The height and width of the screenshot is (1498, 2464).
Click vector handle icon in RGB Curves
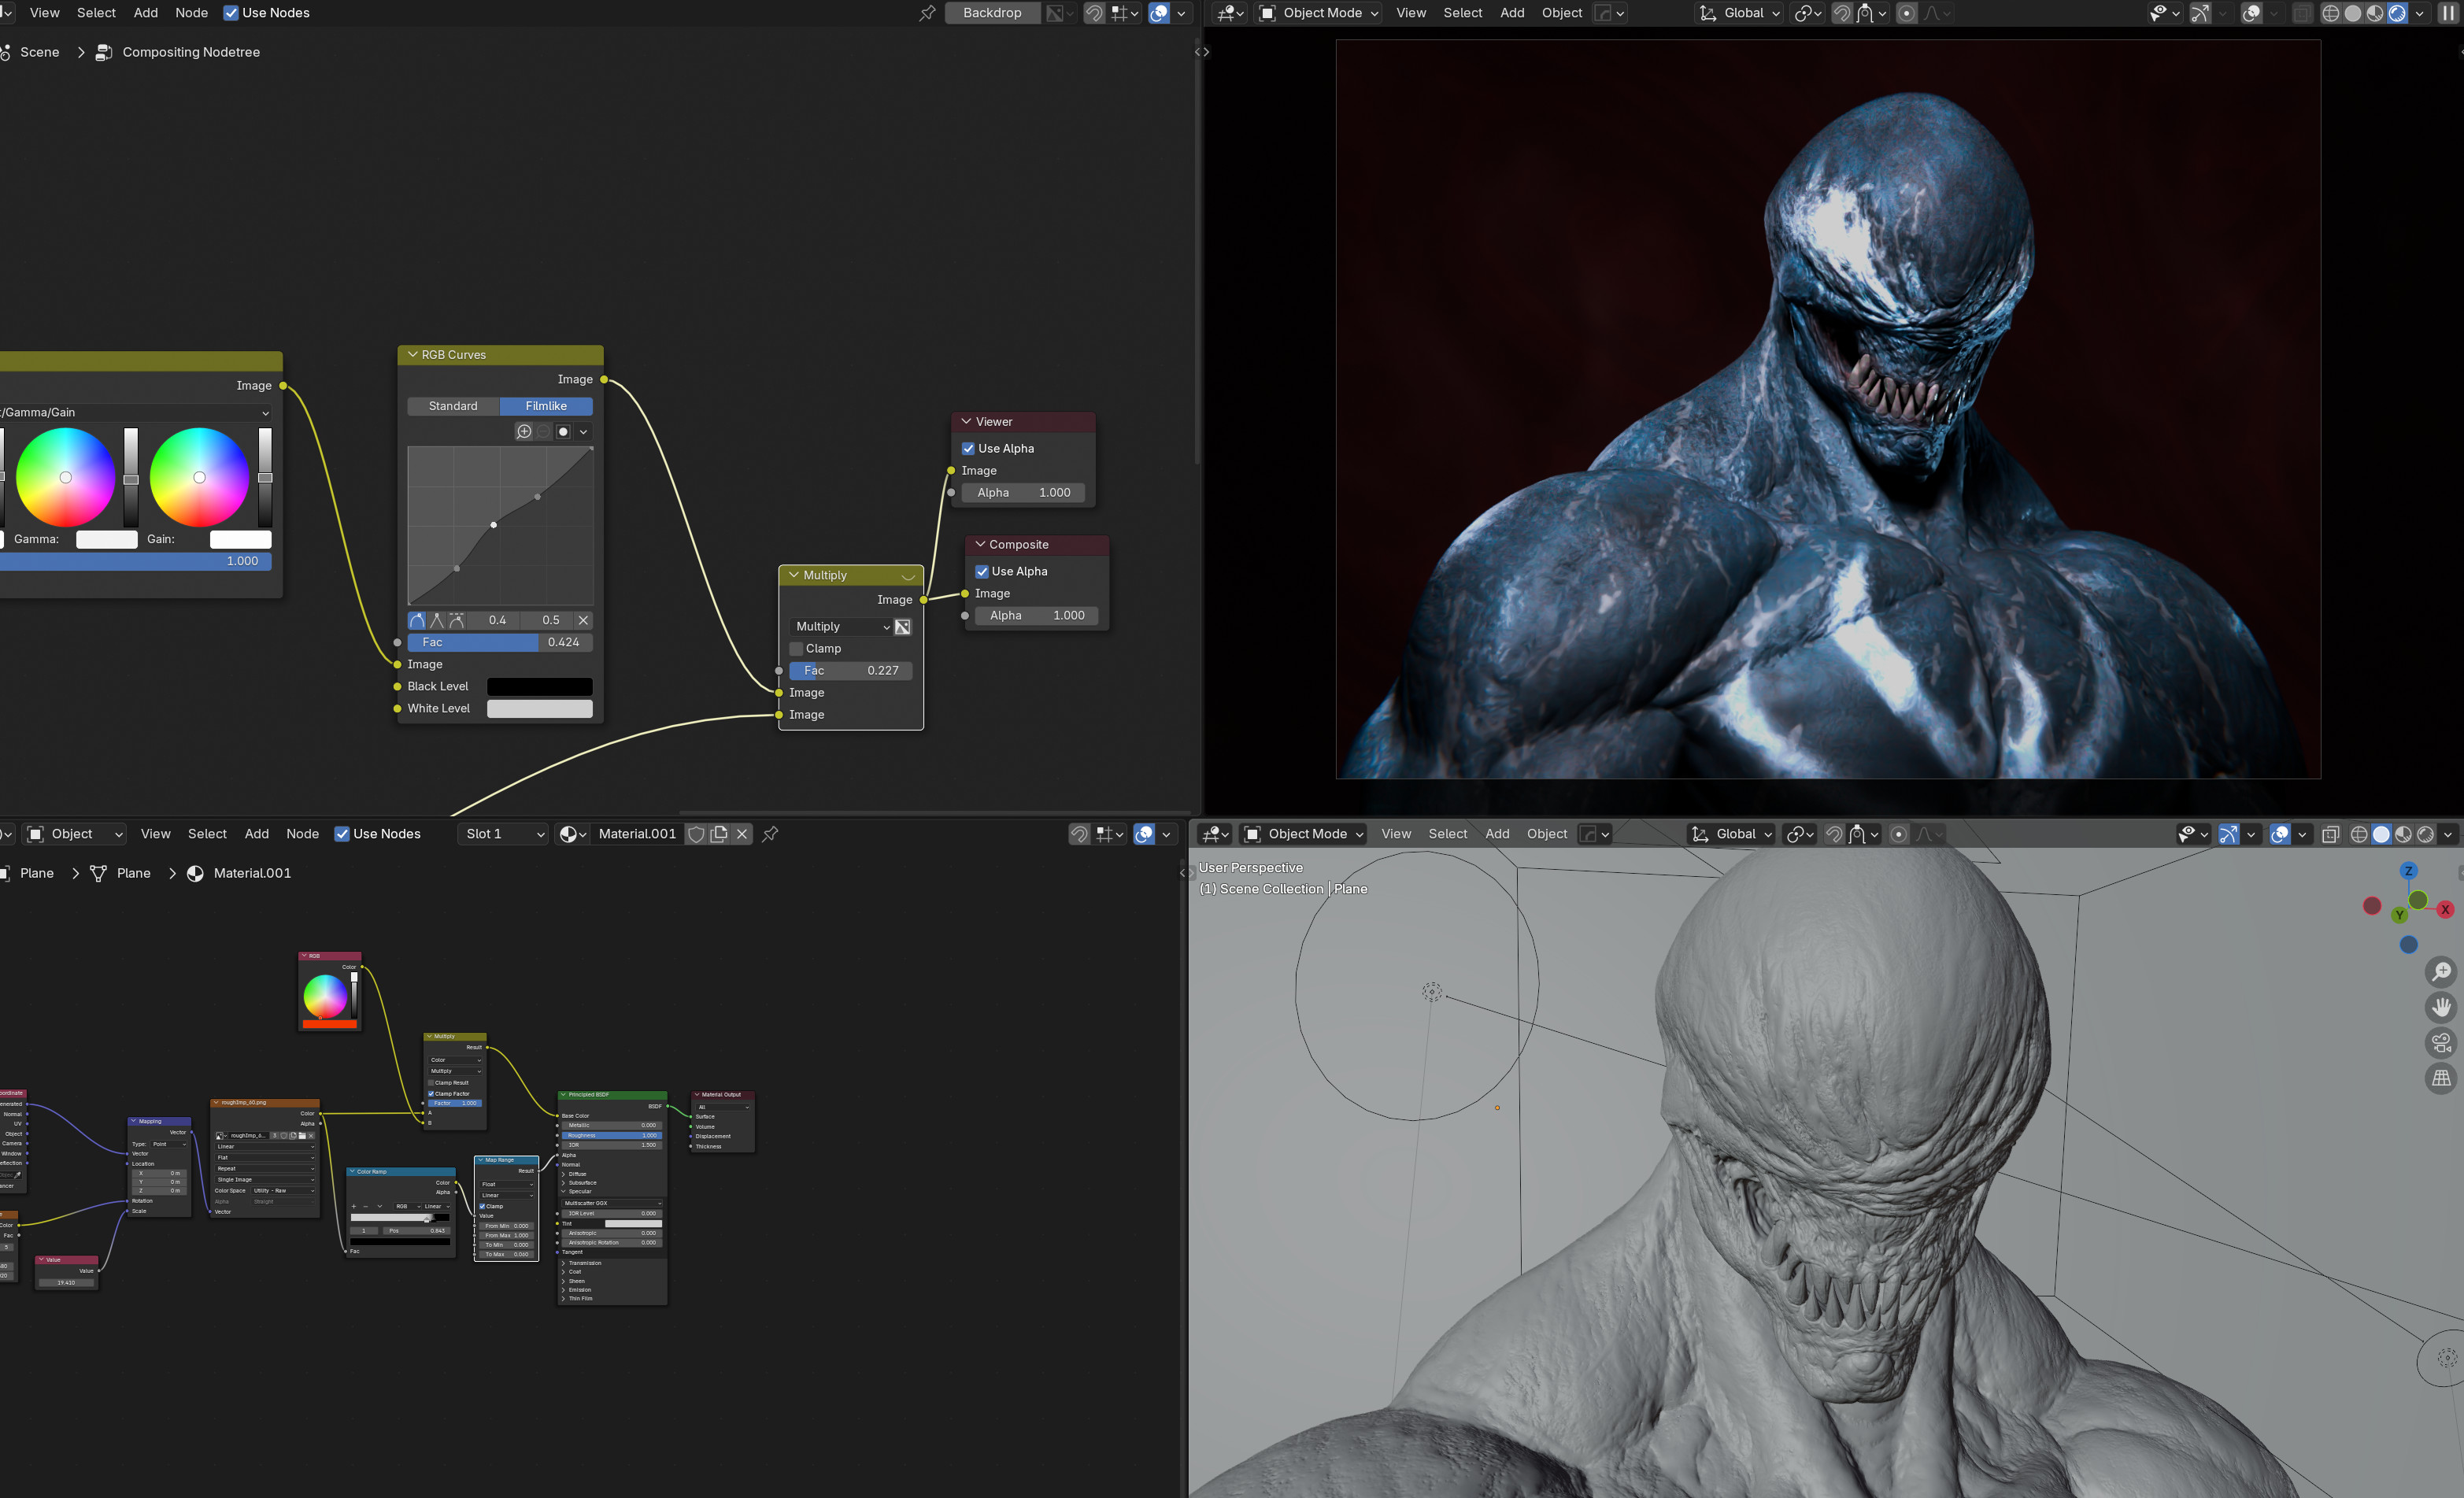[x=436, y=620]
